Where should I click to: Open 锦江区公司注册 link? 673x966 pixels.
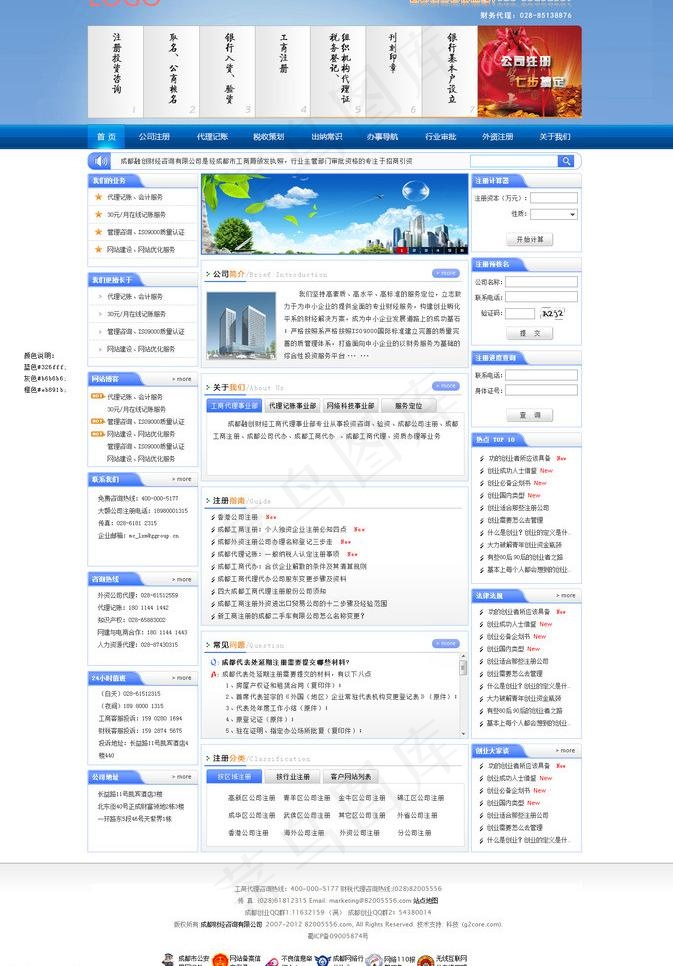point(420,798)
